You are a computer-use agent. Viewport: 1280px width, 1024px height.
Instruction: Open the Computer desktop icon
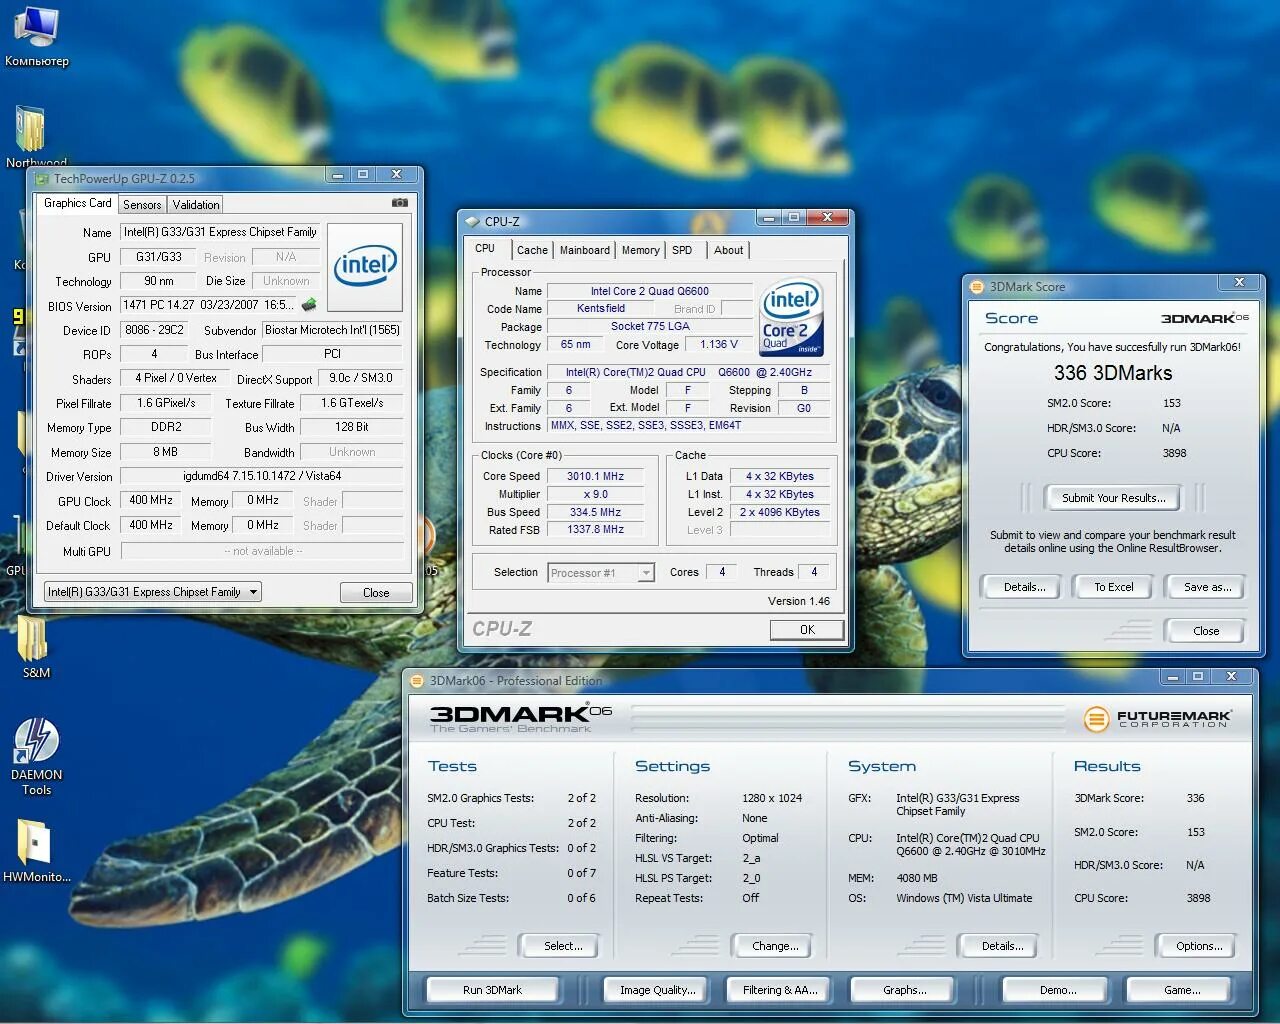[36, 37]
